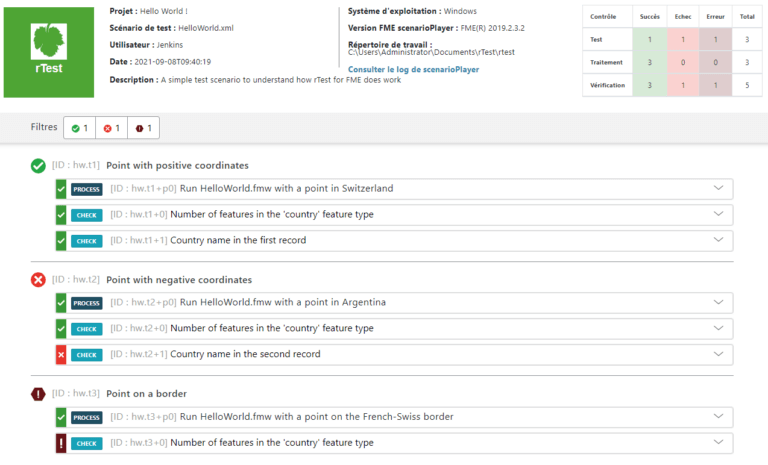This screenshot has width=768, height=465.
Task: Expand Country name in second record row
Action: pos(718,354)
